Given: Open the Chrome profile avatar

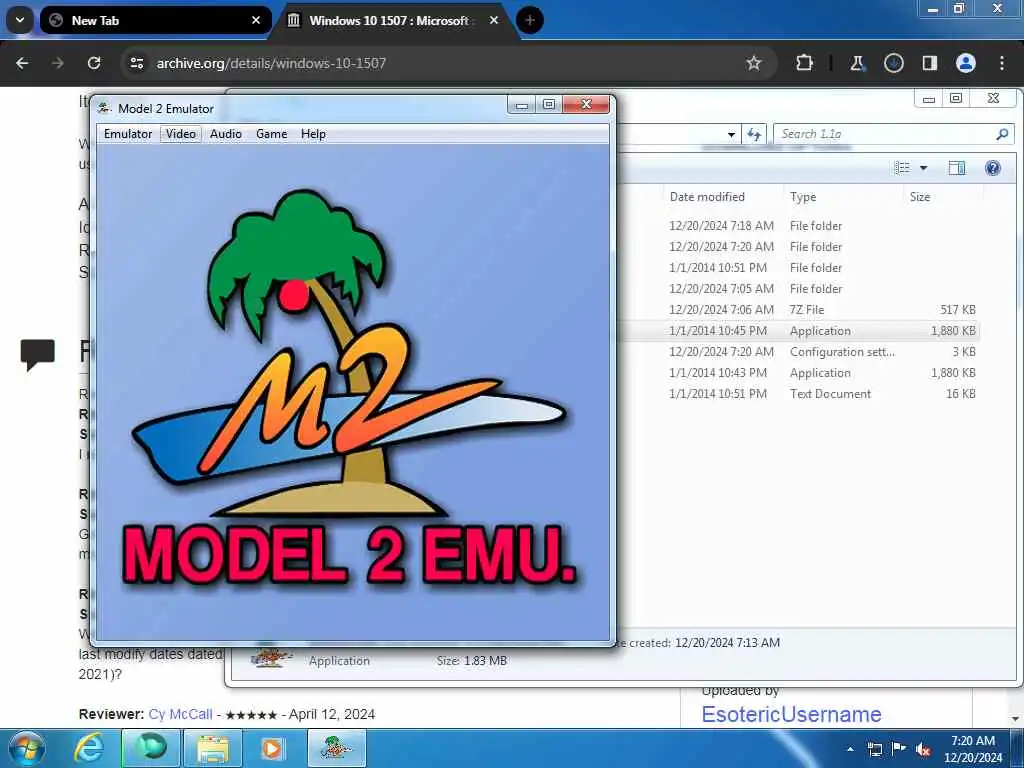Looking at the screenshot, I should coord(966,63).
